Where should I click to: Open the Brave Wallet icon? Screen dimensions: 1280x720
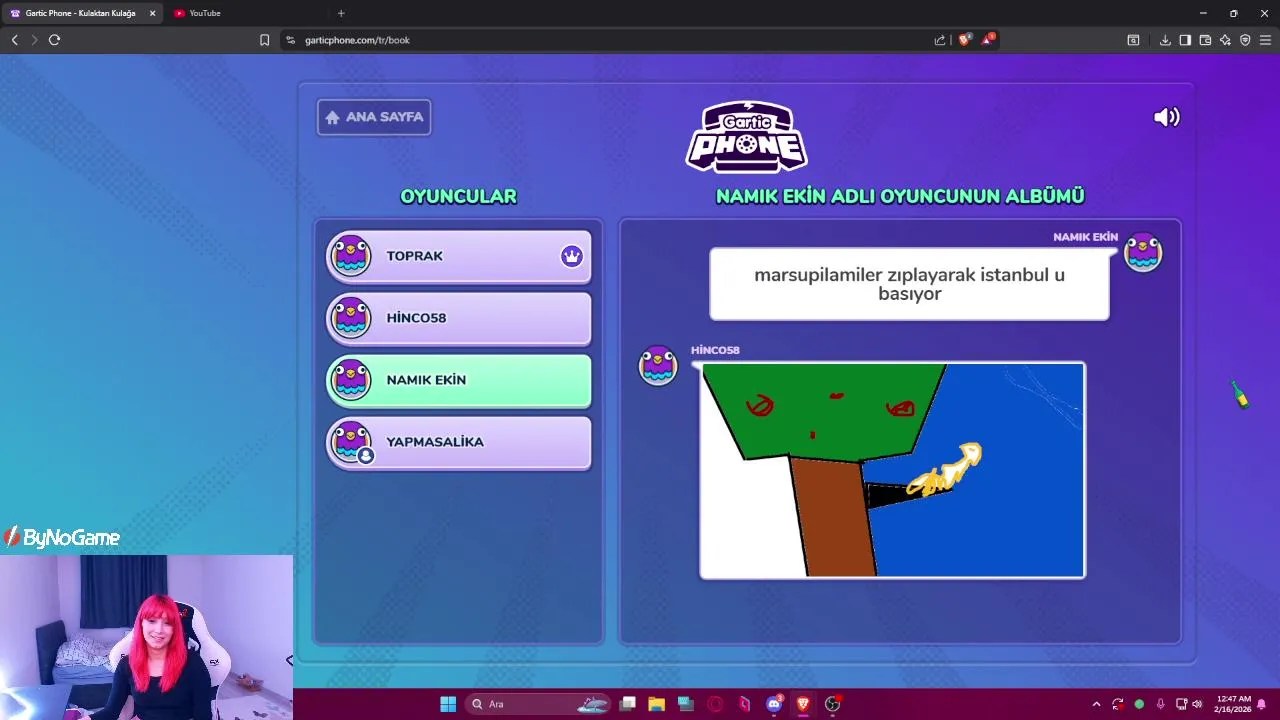point(1205,40)
